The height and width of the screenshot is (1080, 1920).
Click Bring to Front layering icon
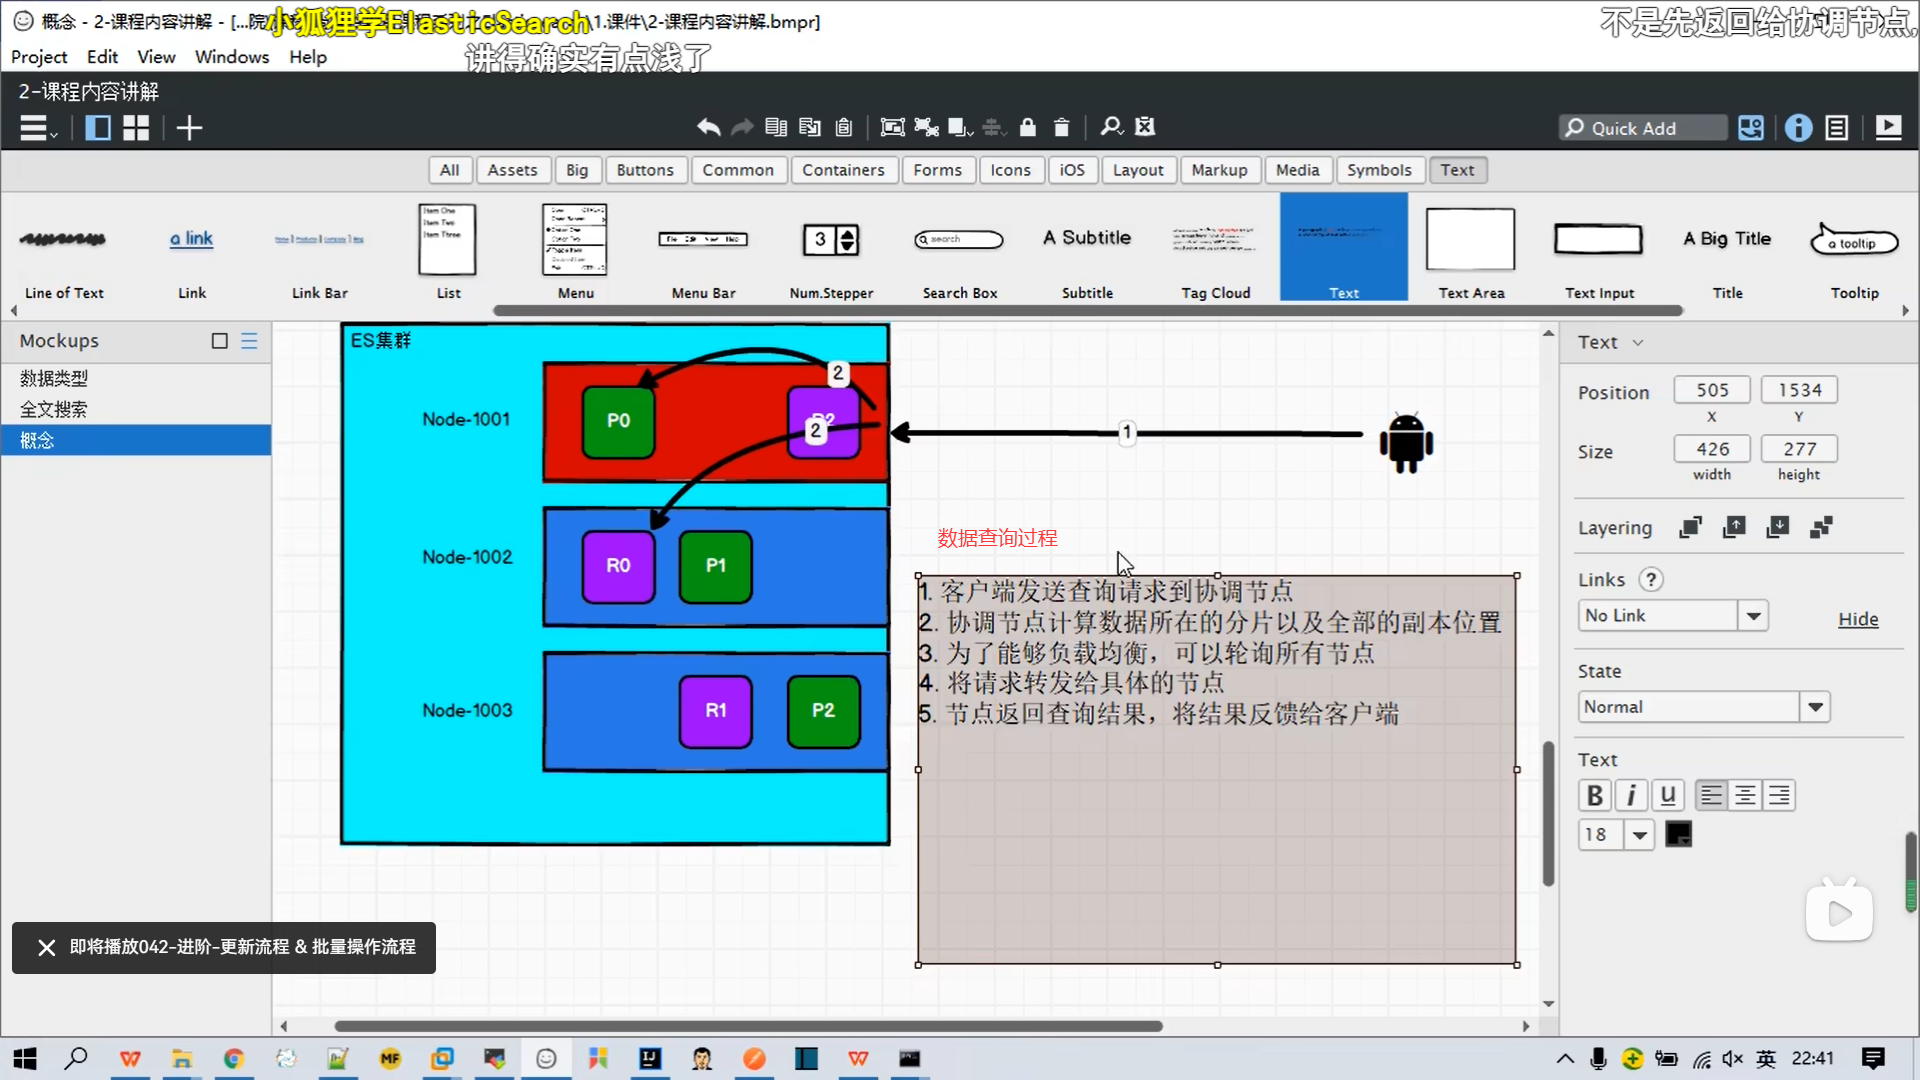(1690, 528)
